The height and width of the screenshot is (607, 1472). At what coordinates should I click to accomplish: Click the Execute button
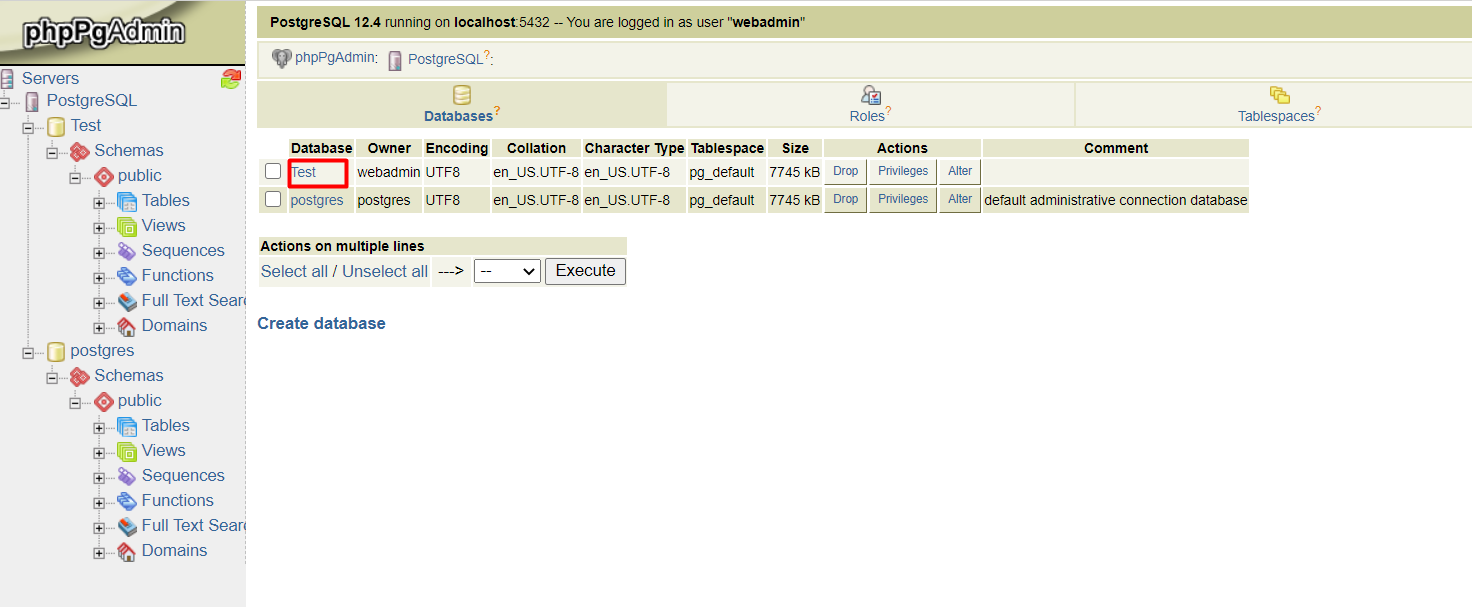pos(586,271)
